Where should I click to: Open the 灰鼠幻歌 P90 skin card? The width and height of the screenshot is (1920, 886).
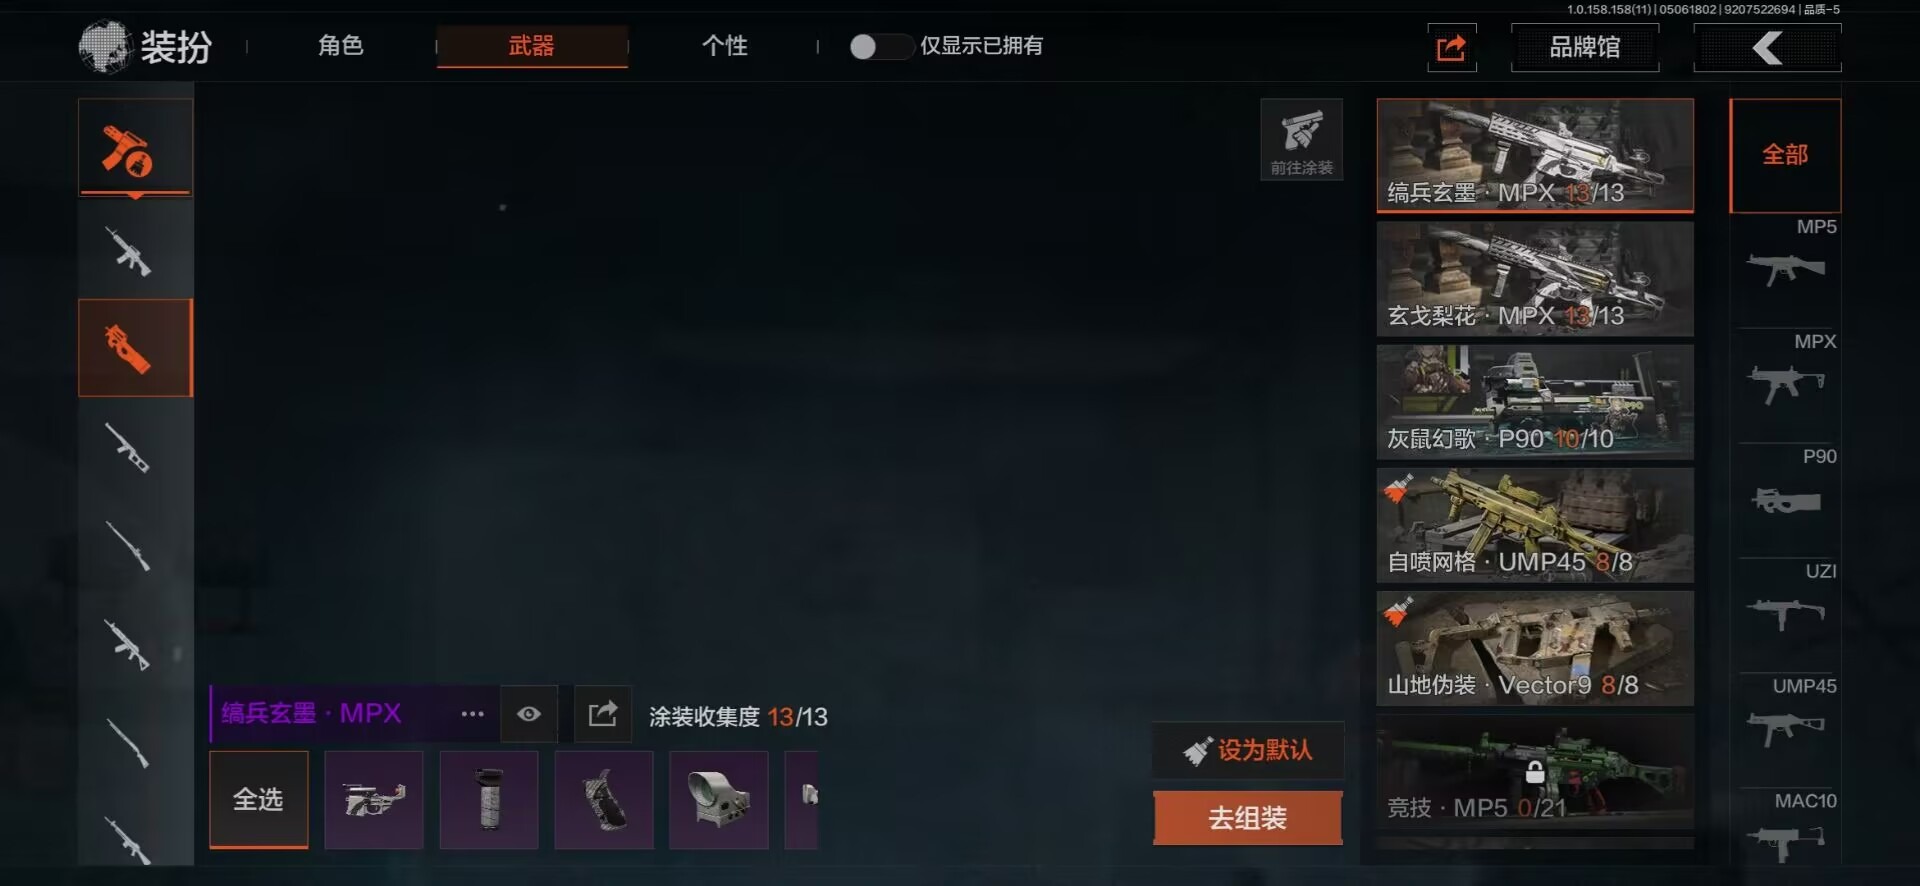click(x=1535, y=402)
